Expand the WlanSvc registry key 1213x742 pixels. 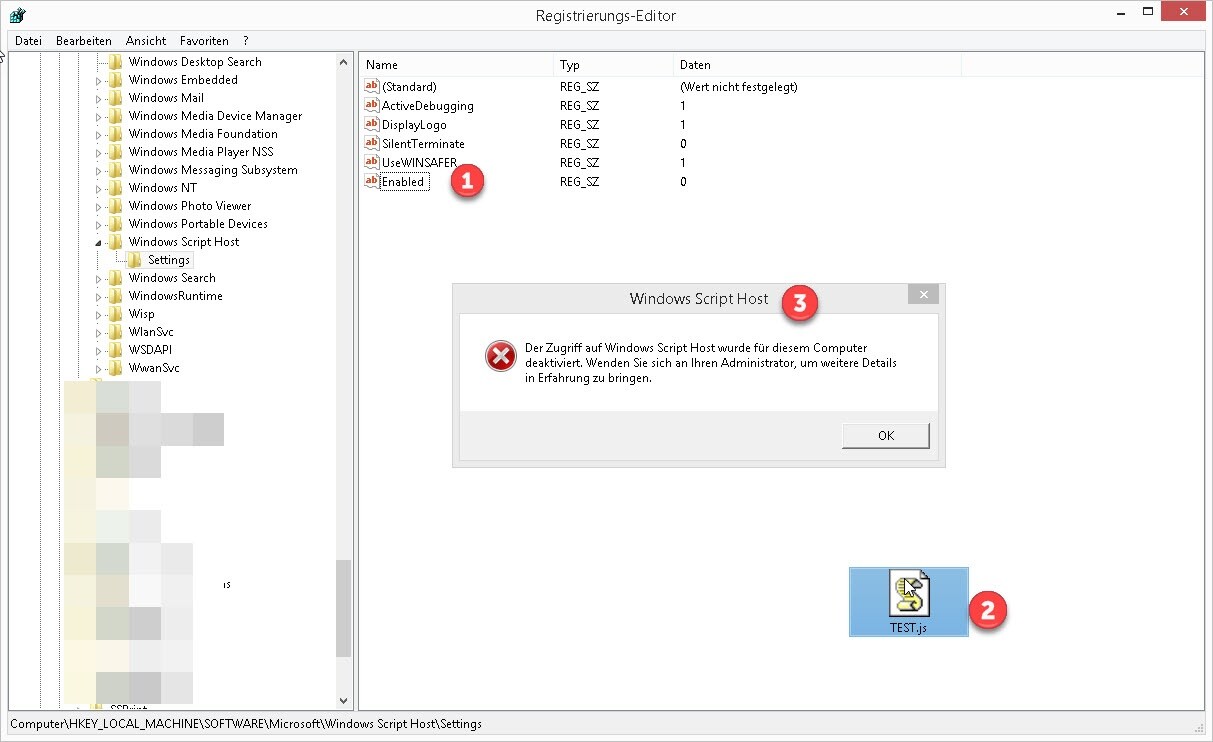tap(97, 331)
